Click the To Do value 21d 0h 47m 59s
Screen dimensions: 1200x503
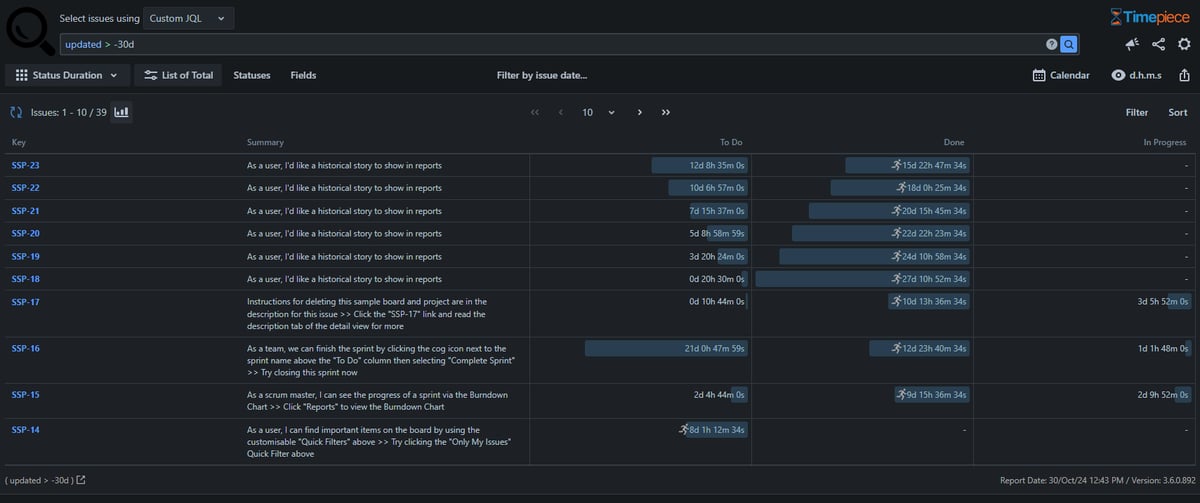tap(715, 348)
